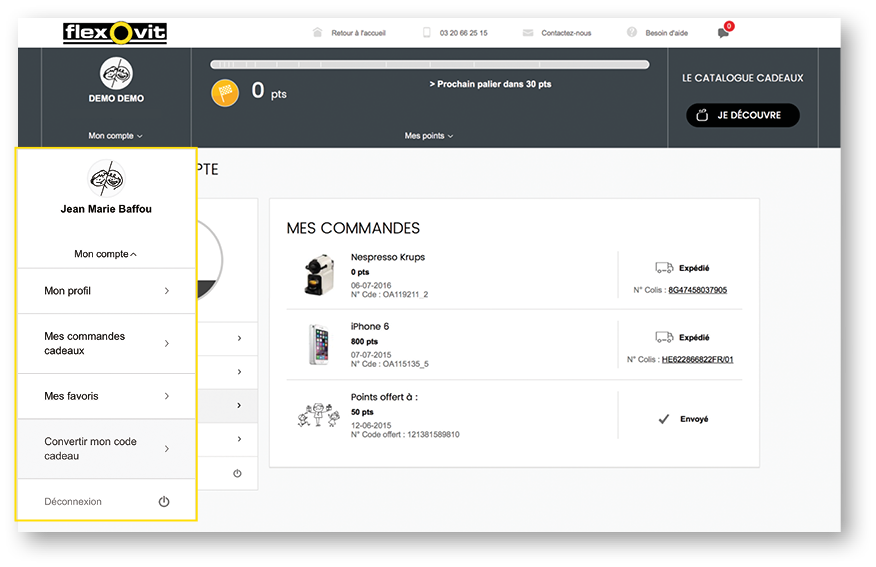This screenshot has height=567, width=876.
Task: Click the iPhone 6 order title
Action: click(x=370, y=326)
